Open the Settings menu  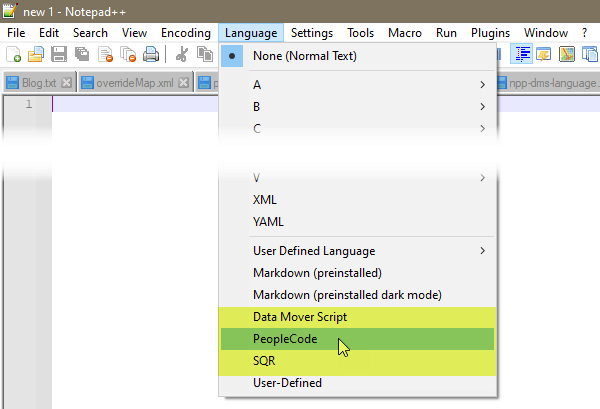coord(312,33)
